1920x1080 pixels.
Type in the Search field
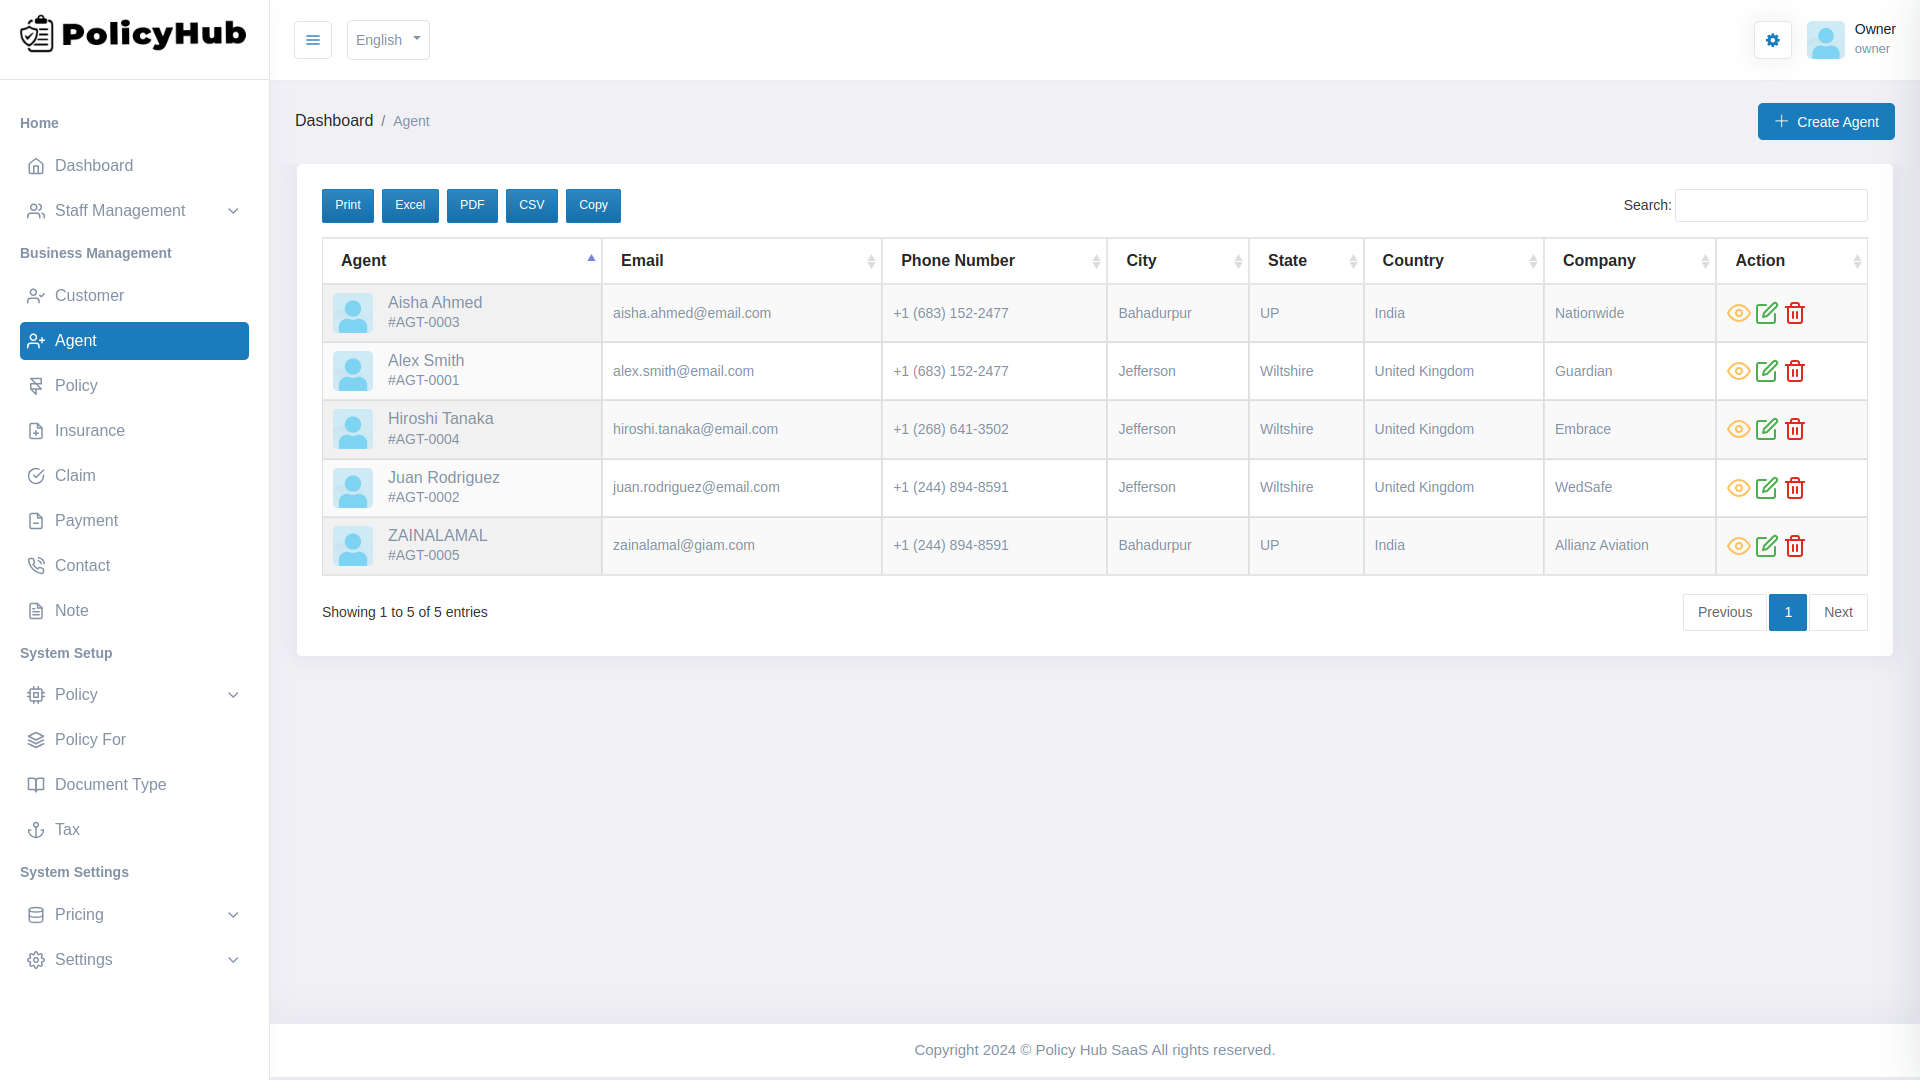coord(1770,205)
